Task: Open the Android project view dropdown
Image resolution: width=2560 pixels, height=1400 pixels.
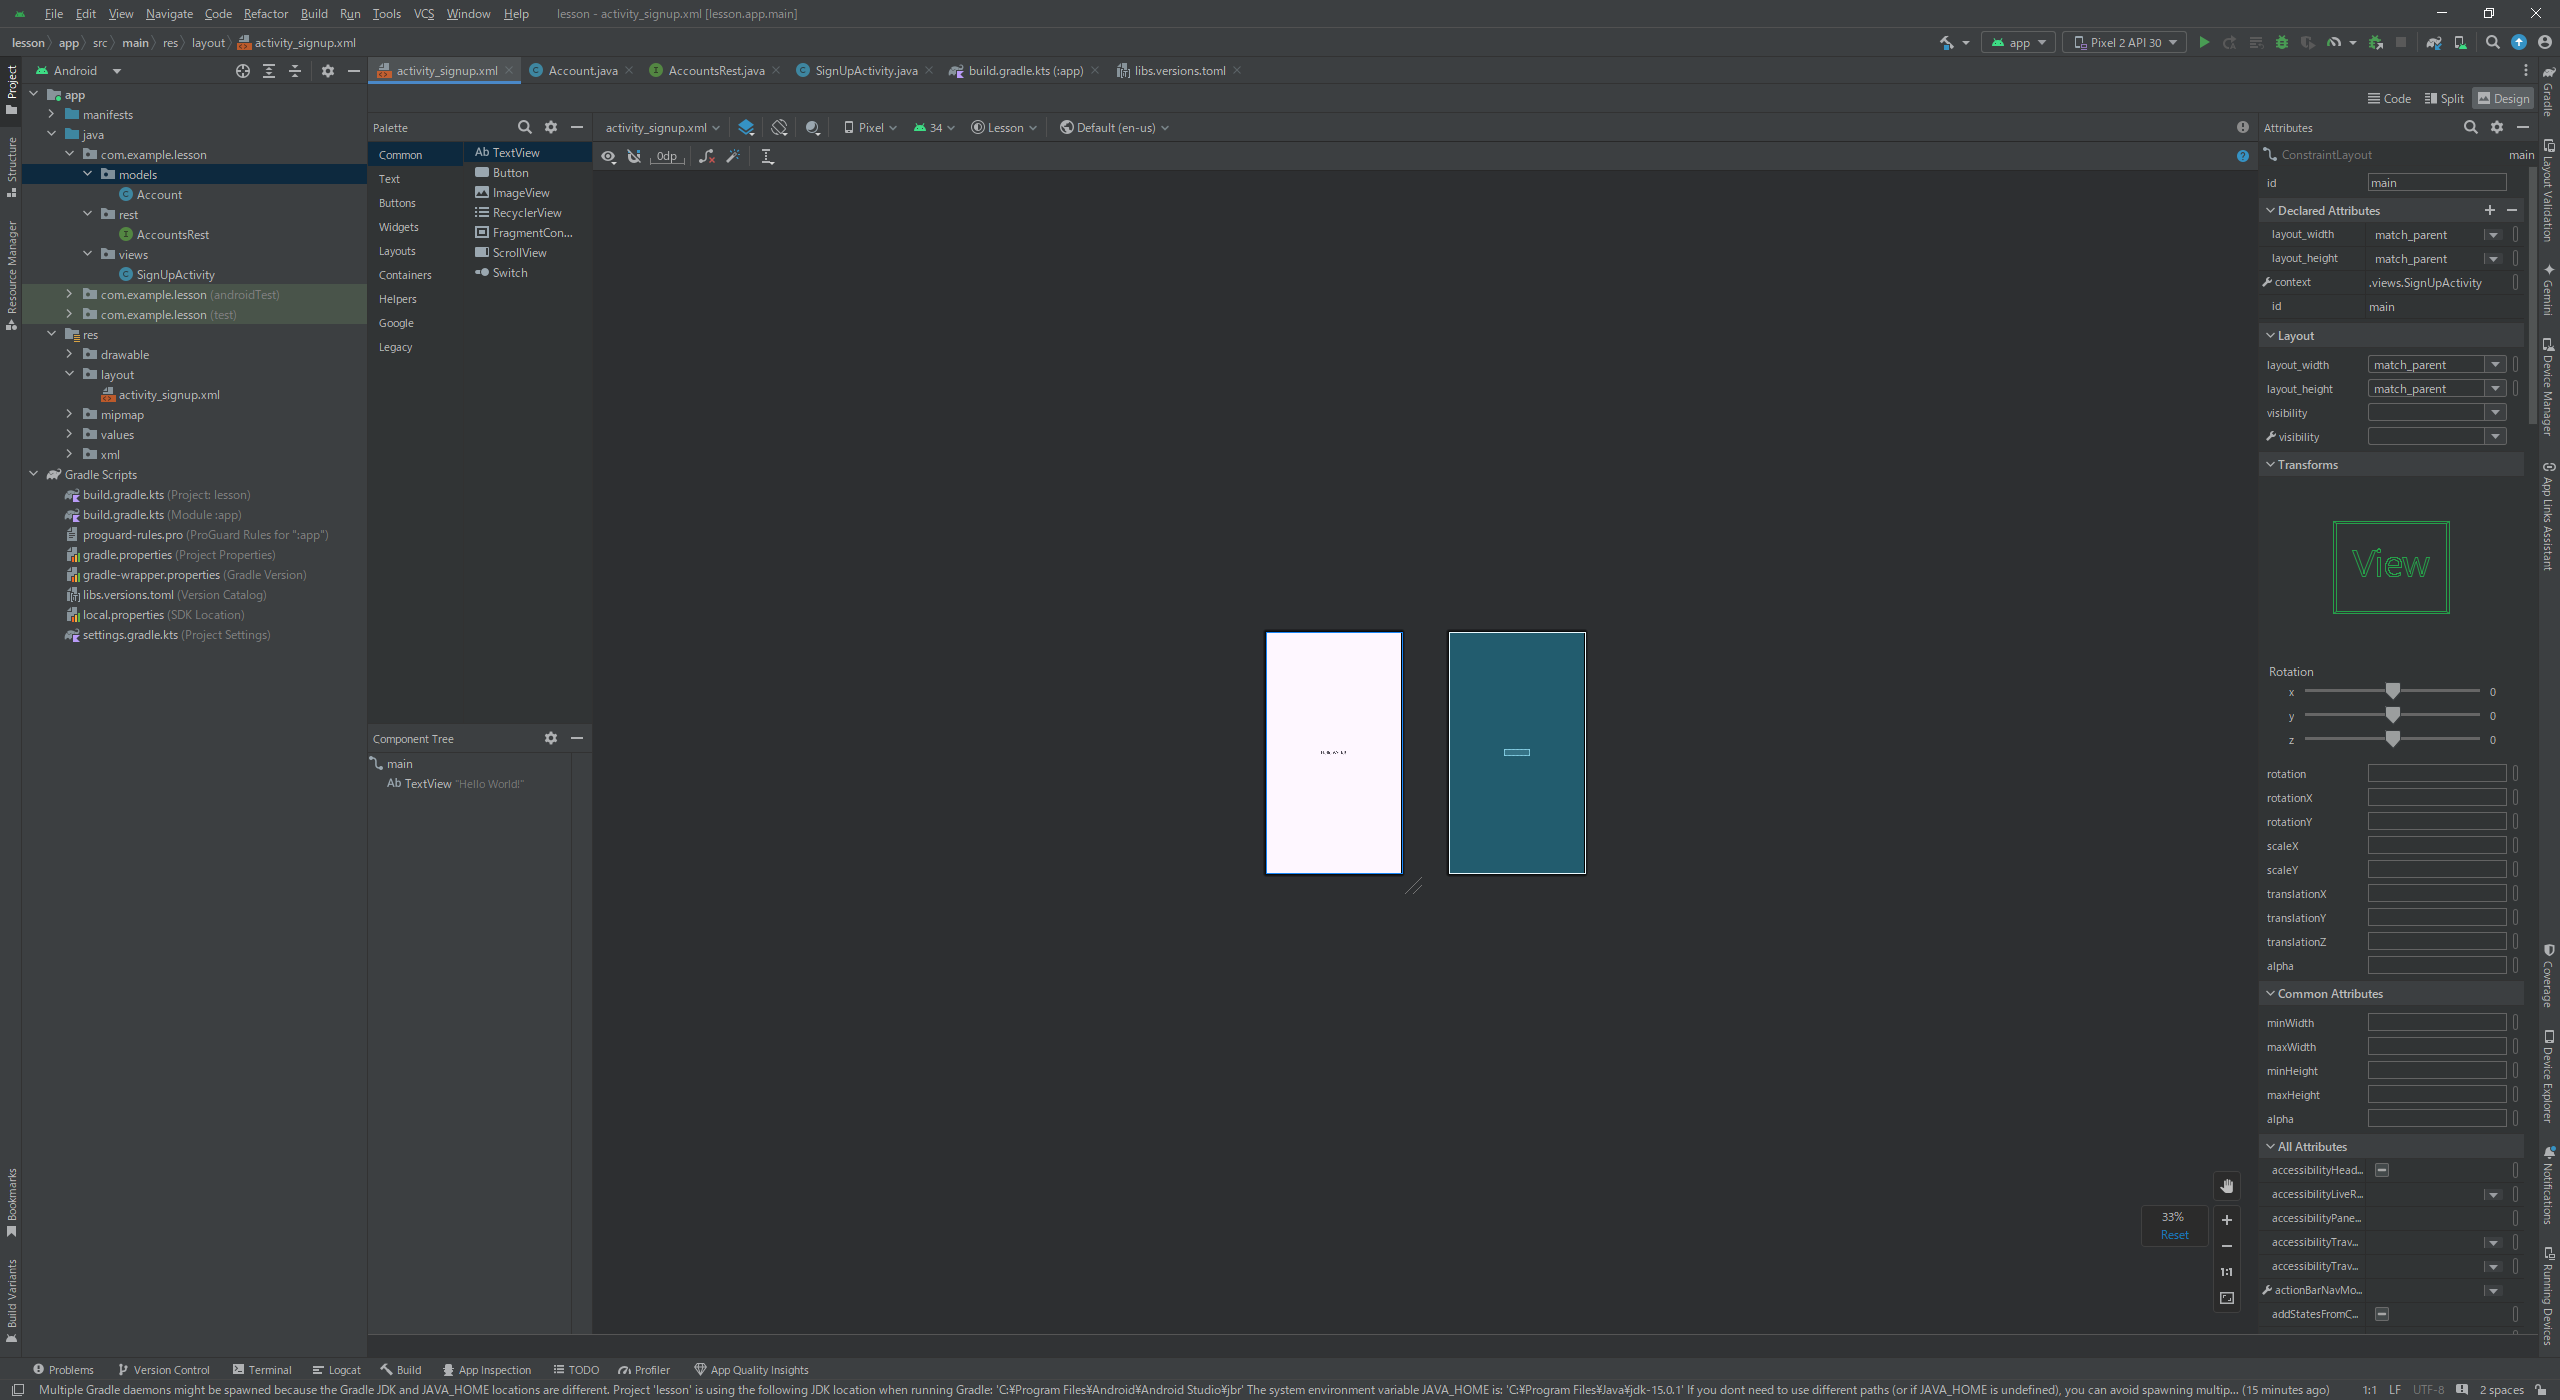Action: coord(78,71)
